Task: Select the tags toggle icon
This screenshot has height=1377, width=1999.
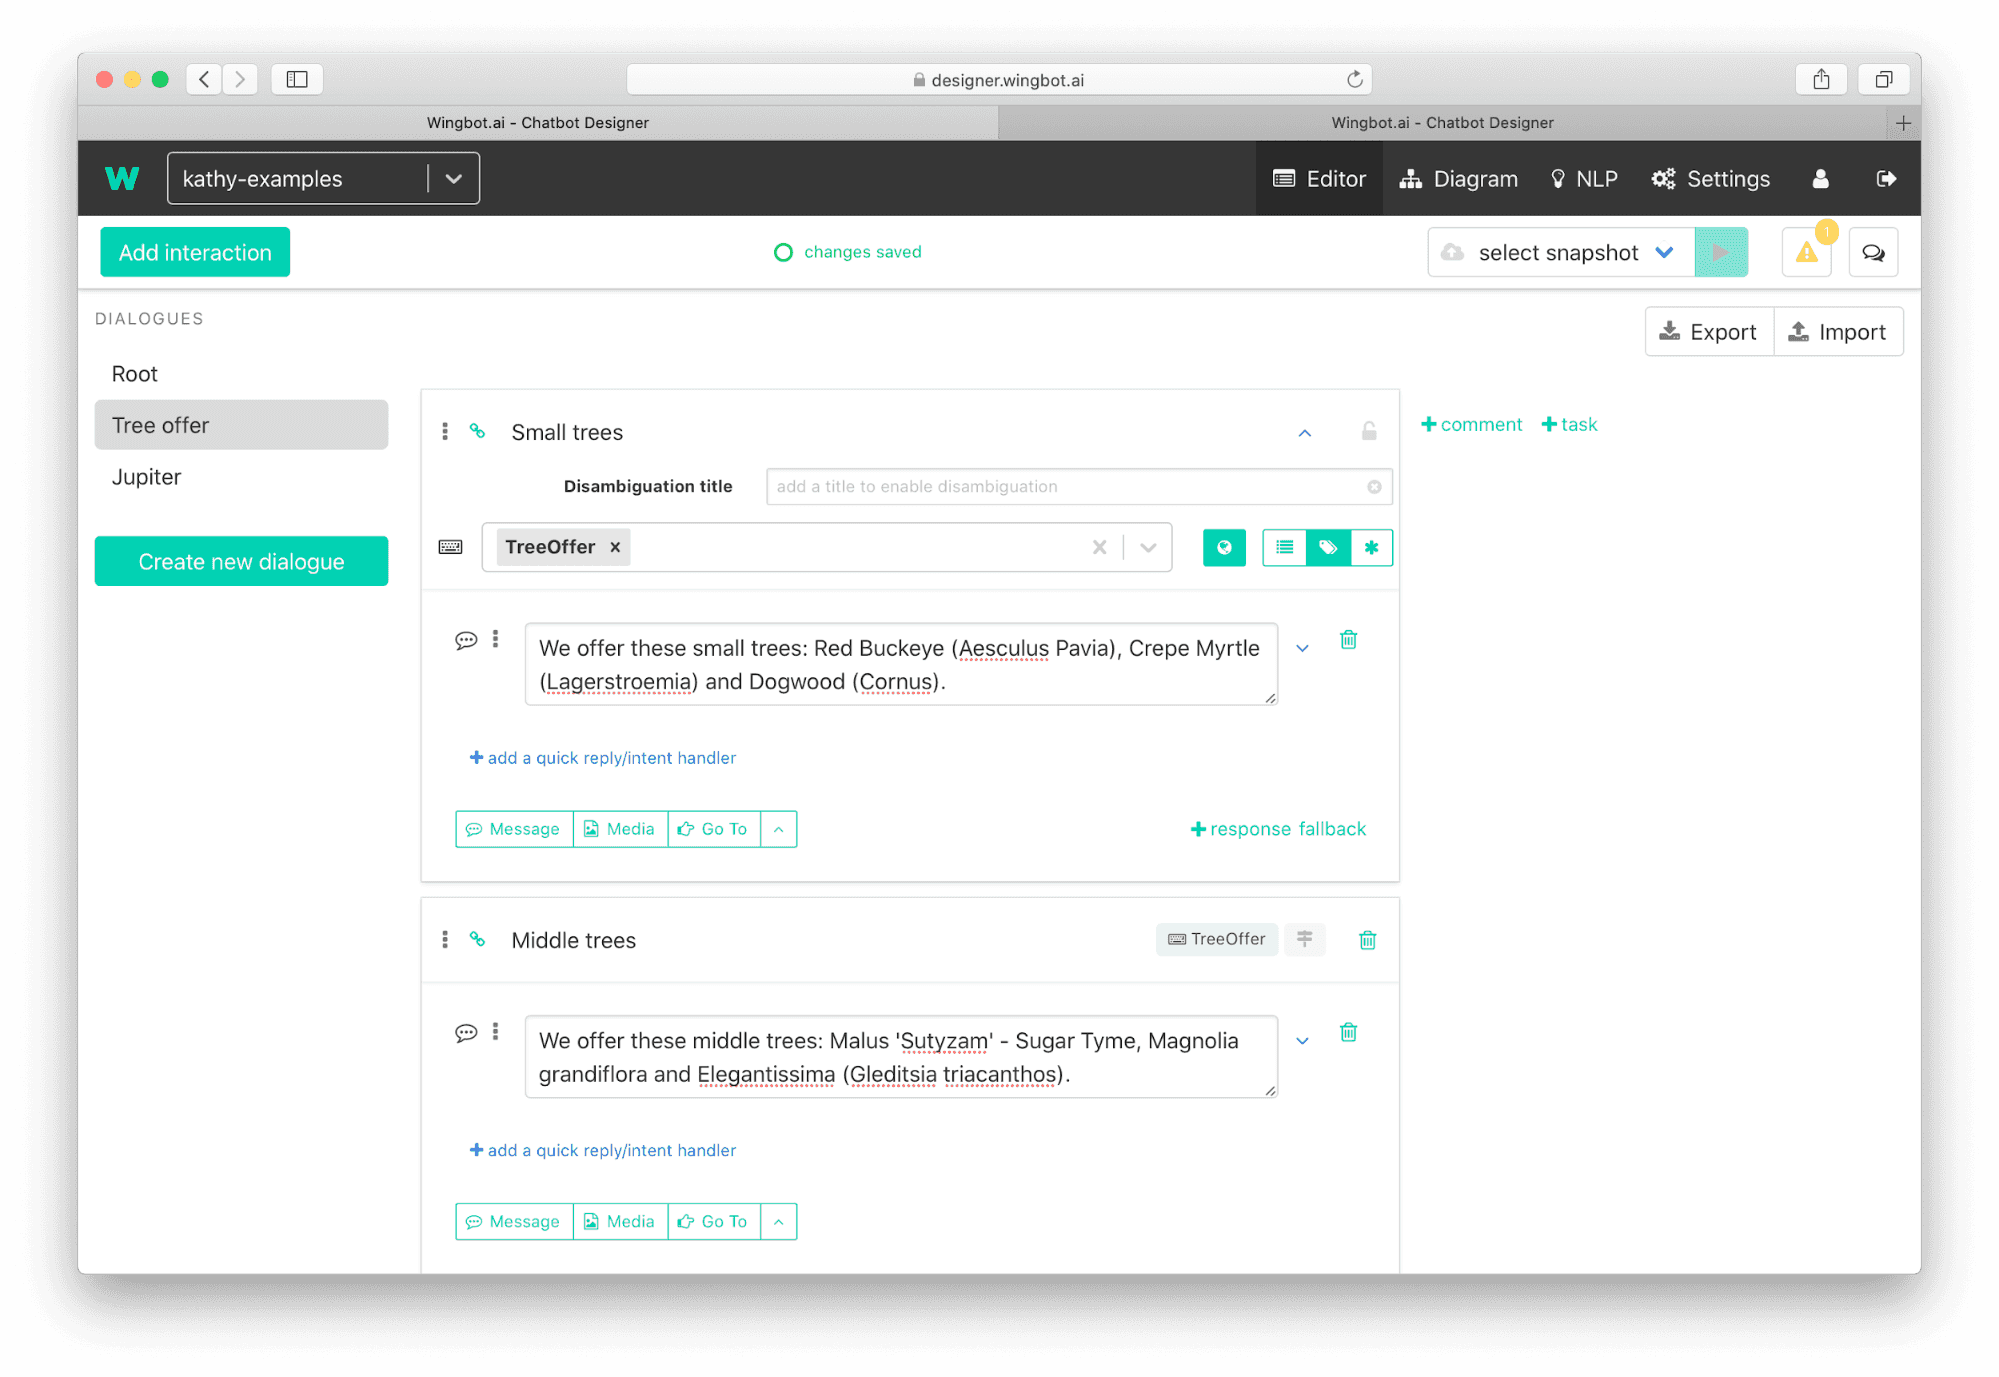Action: tap(1328, 547)
